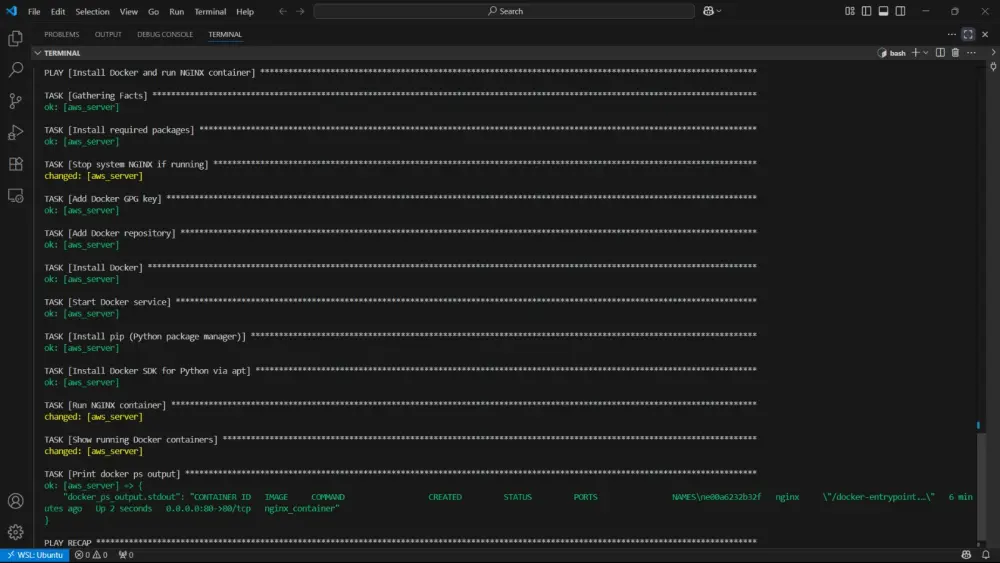Image resolution: width=1000 pixels, height=563 pixels.
Task: Switch to the OUTPUT tab
Action: [x=108, y=34]
